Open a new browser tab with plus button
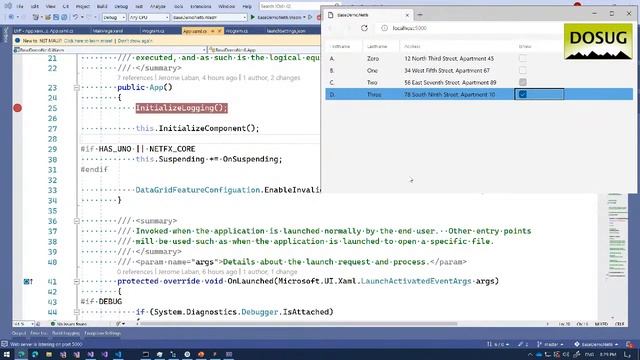The width and height of the screenshot is (640, 360). (420, 15)
